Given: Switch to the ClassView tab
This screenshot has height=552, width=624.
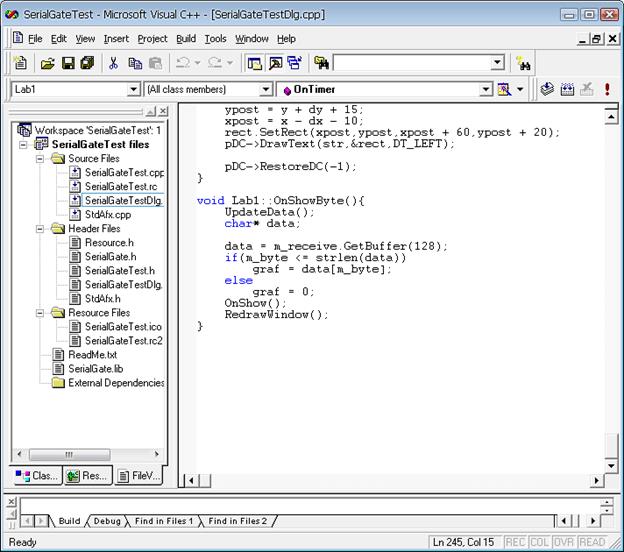Looking at the screenshot, I should point(37,476).
